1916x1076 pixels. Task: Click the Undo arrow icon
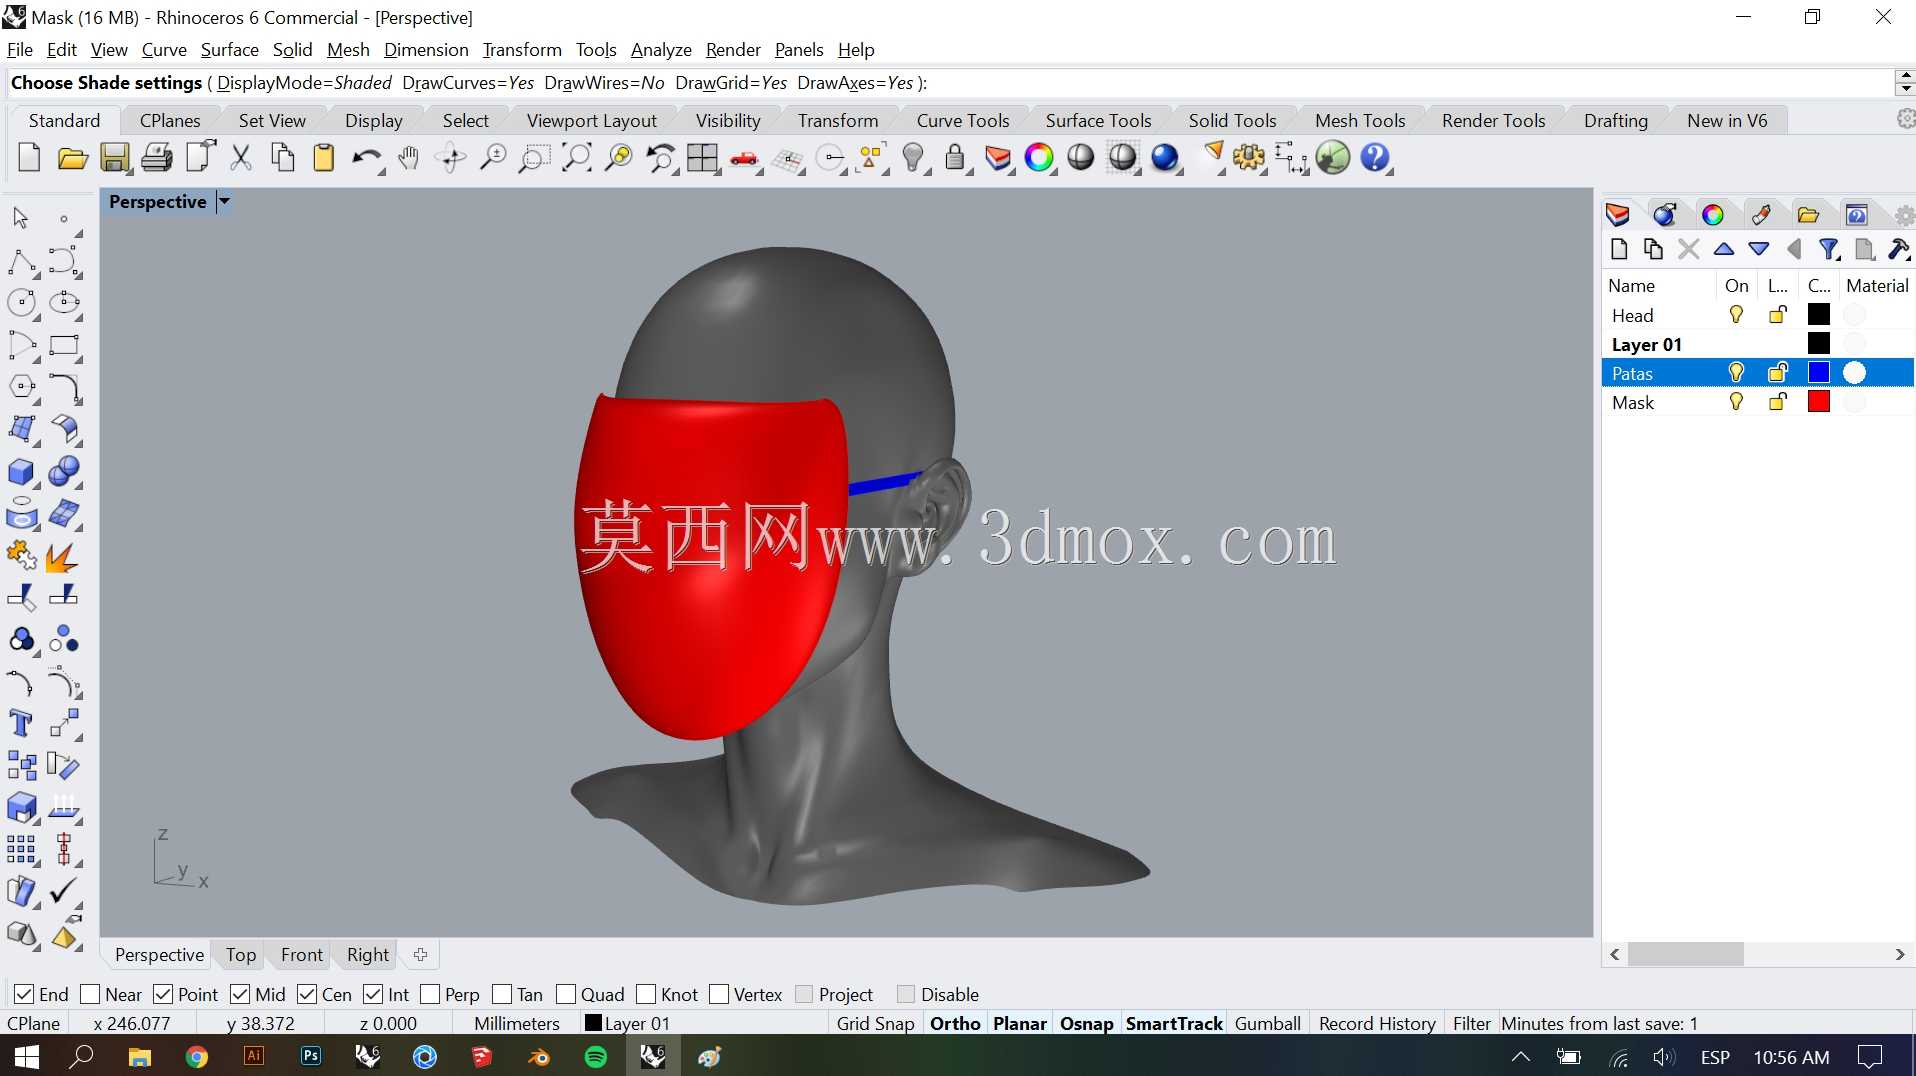(x=366, y=158)
